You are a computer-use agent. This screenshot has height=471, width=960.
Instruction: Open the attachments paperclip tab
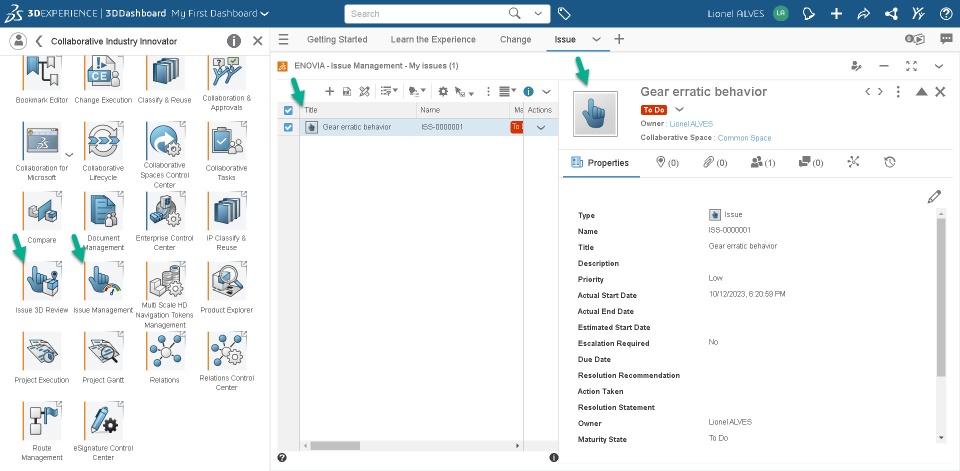tap(715, 162)
